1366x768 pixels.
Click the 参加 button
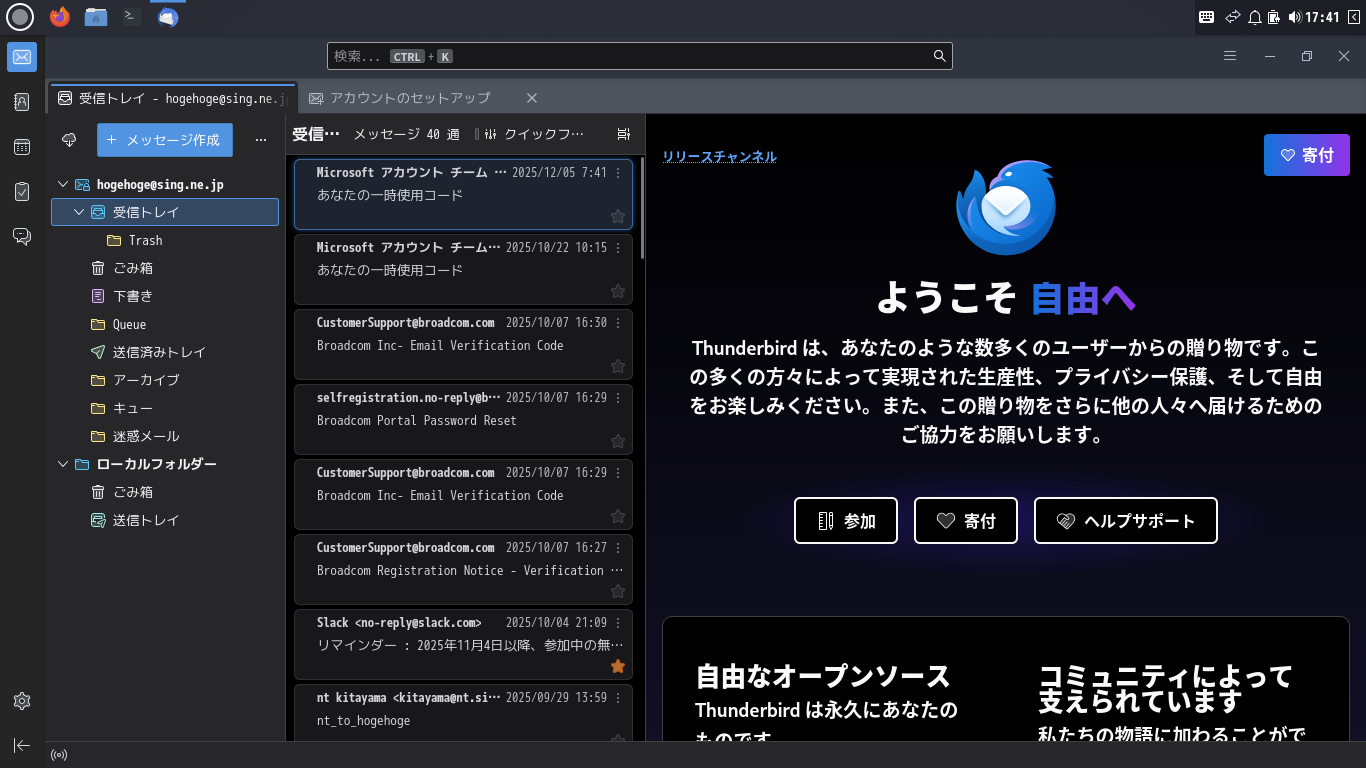pyautogui.click(x=848, y=520)
